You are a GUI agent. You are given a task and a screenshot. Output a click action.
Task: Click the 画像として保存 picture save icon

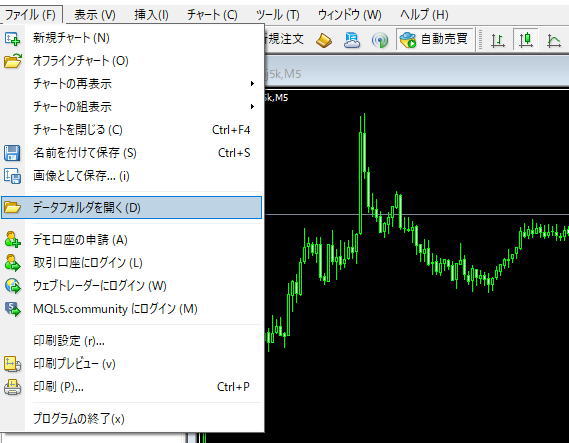(x=12, y=176)
